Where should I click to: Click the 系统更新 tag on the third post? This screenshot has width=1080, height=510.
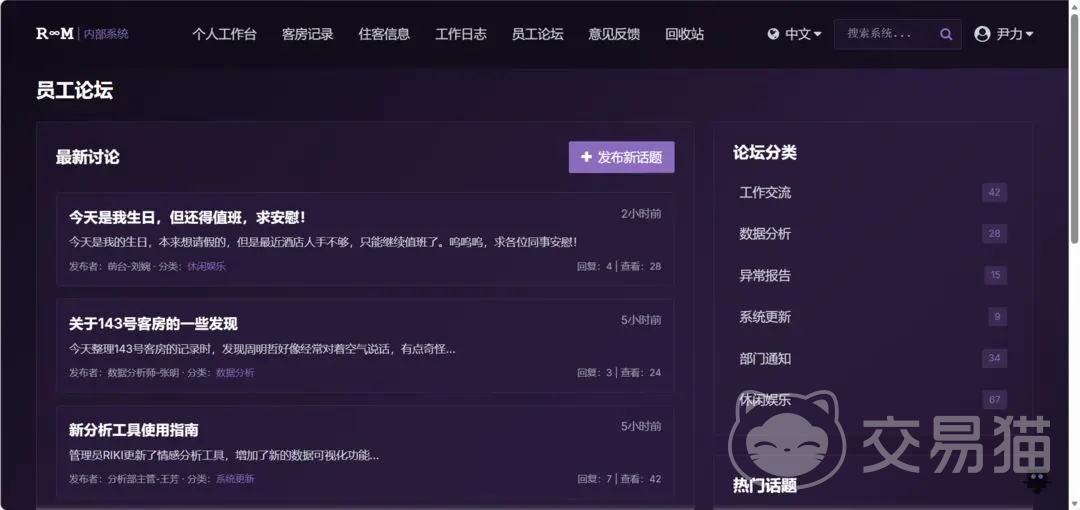tap(235, 479)
